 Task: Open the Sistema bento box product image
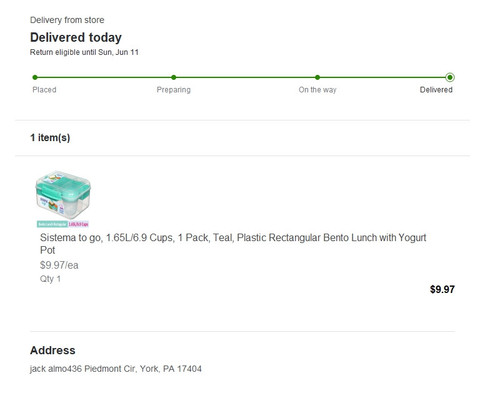coord(63,195)
